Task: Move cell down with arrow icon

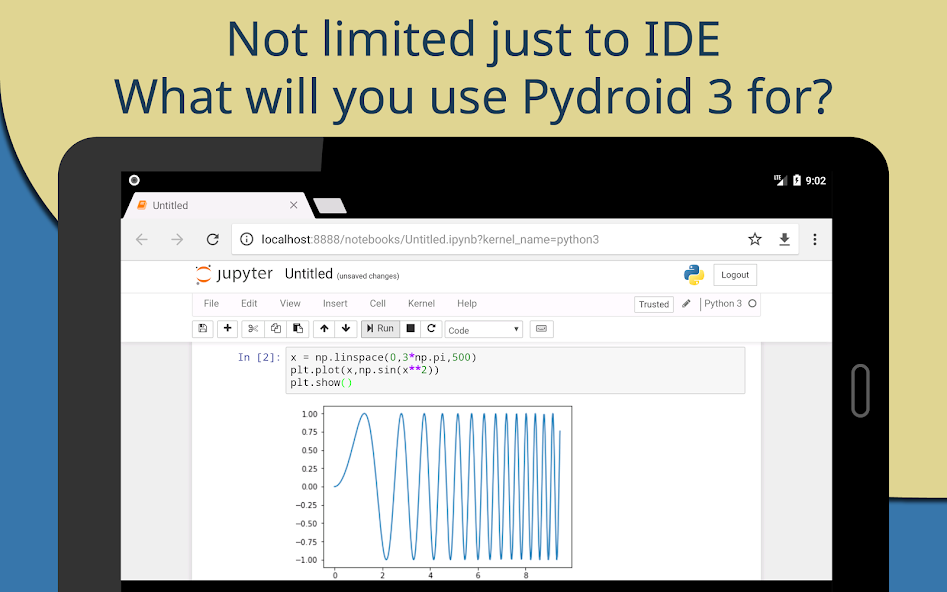Action: click(x=345, y=328)
